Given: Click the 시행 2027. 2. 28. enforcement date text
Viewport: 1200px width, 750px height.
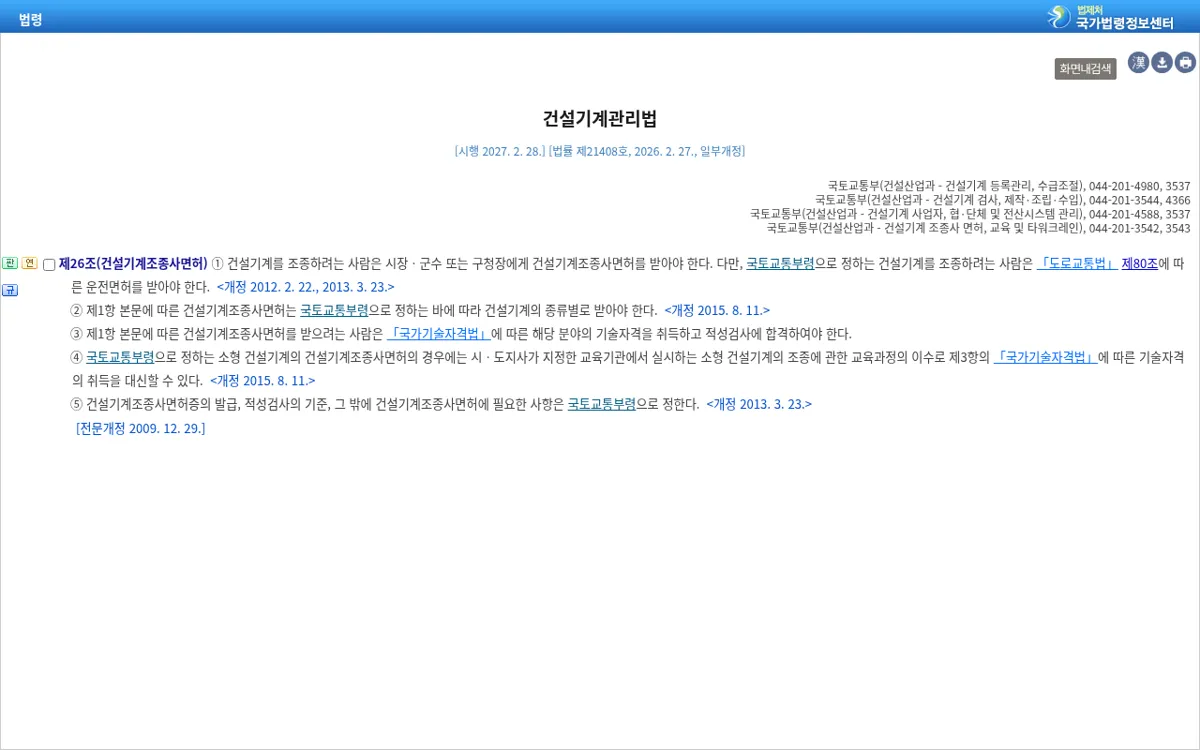Looking at the screenshot, I should 500,151.
